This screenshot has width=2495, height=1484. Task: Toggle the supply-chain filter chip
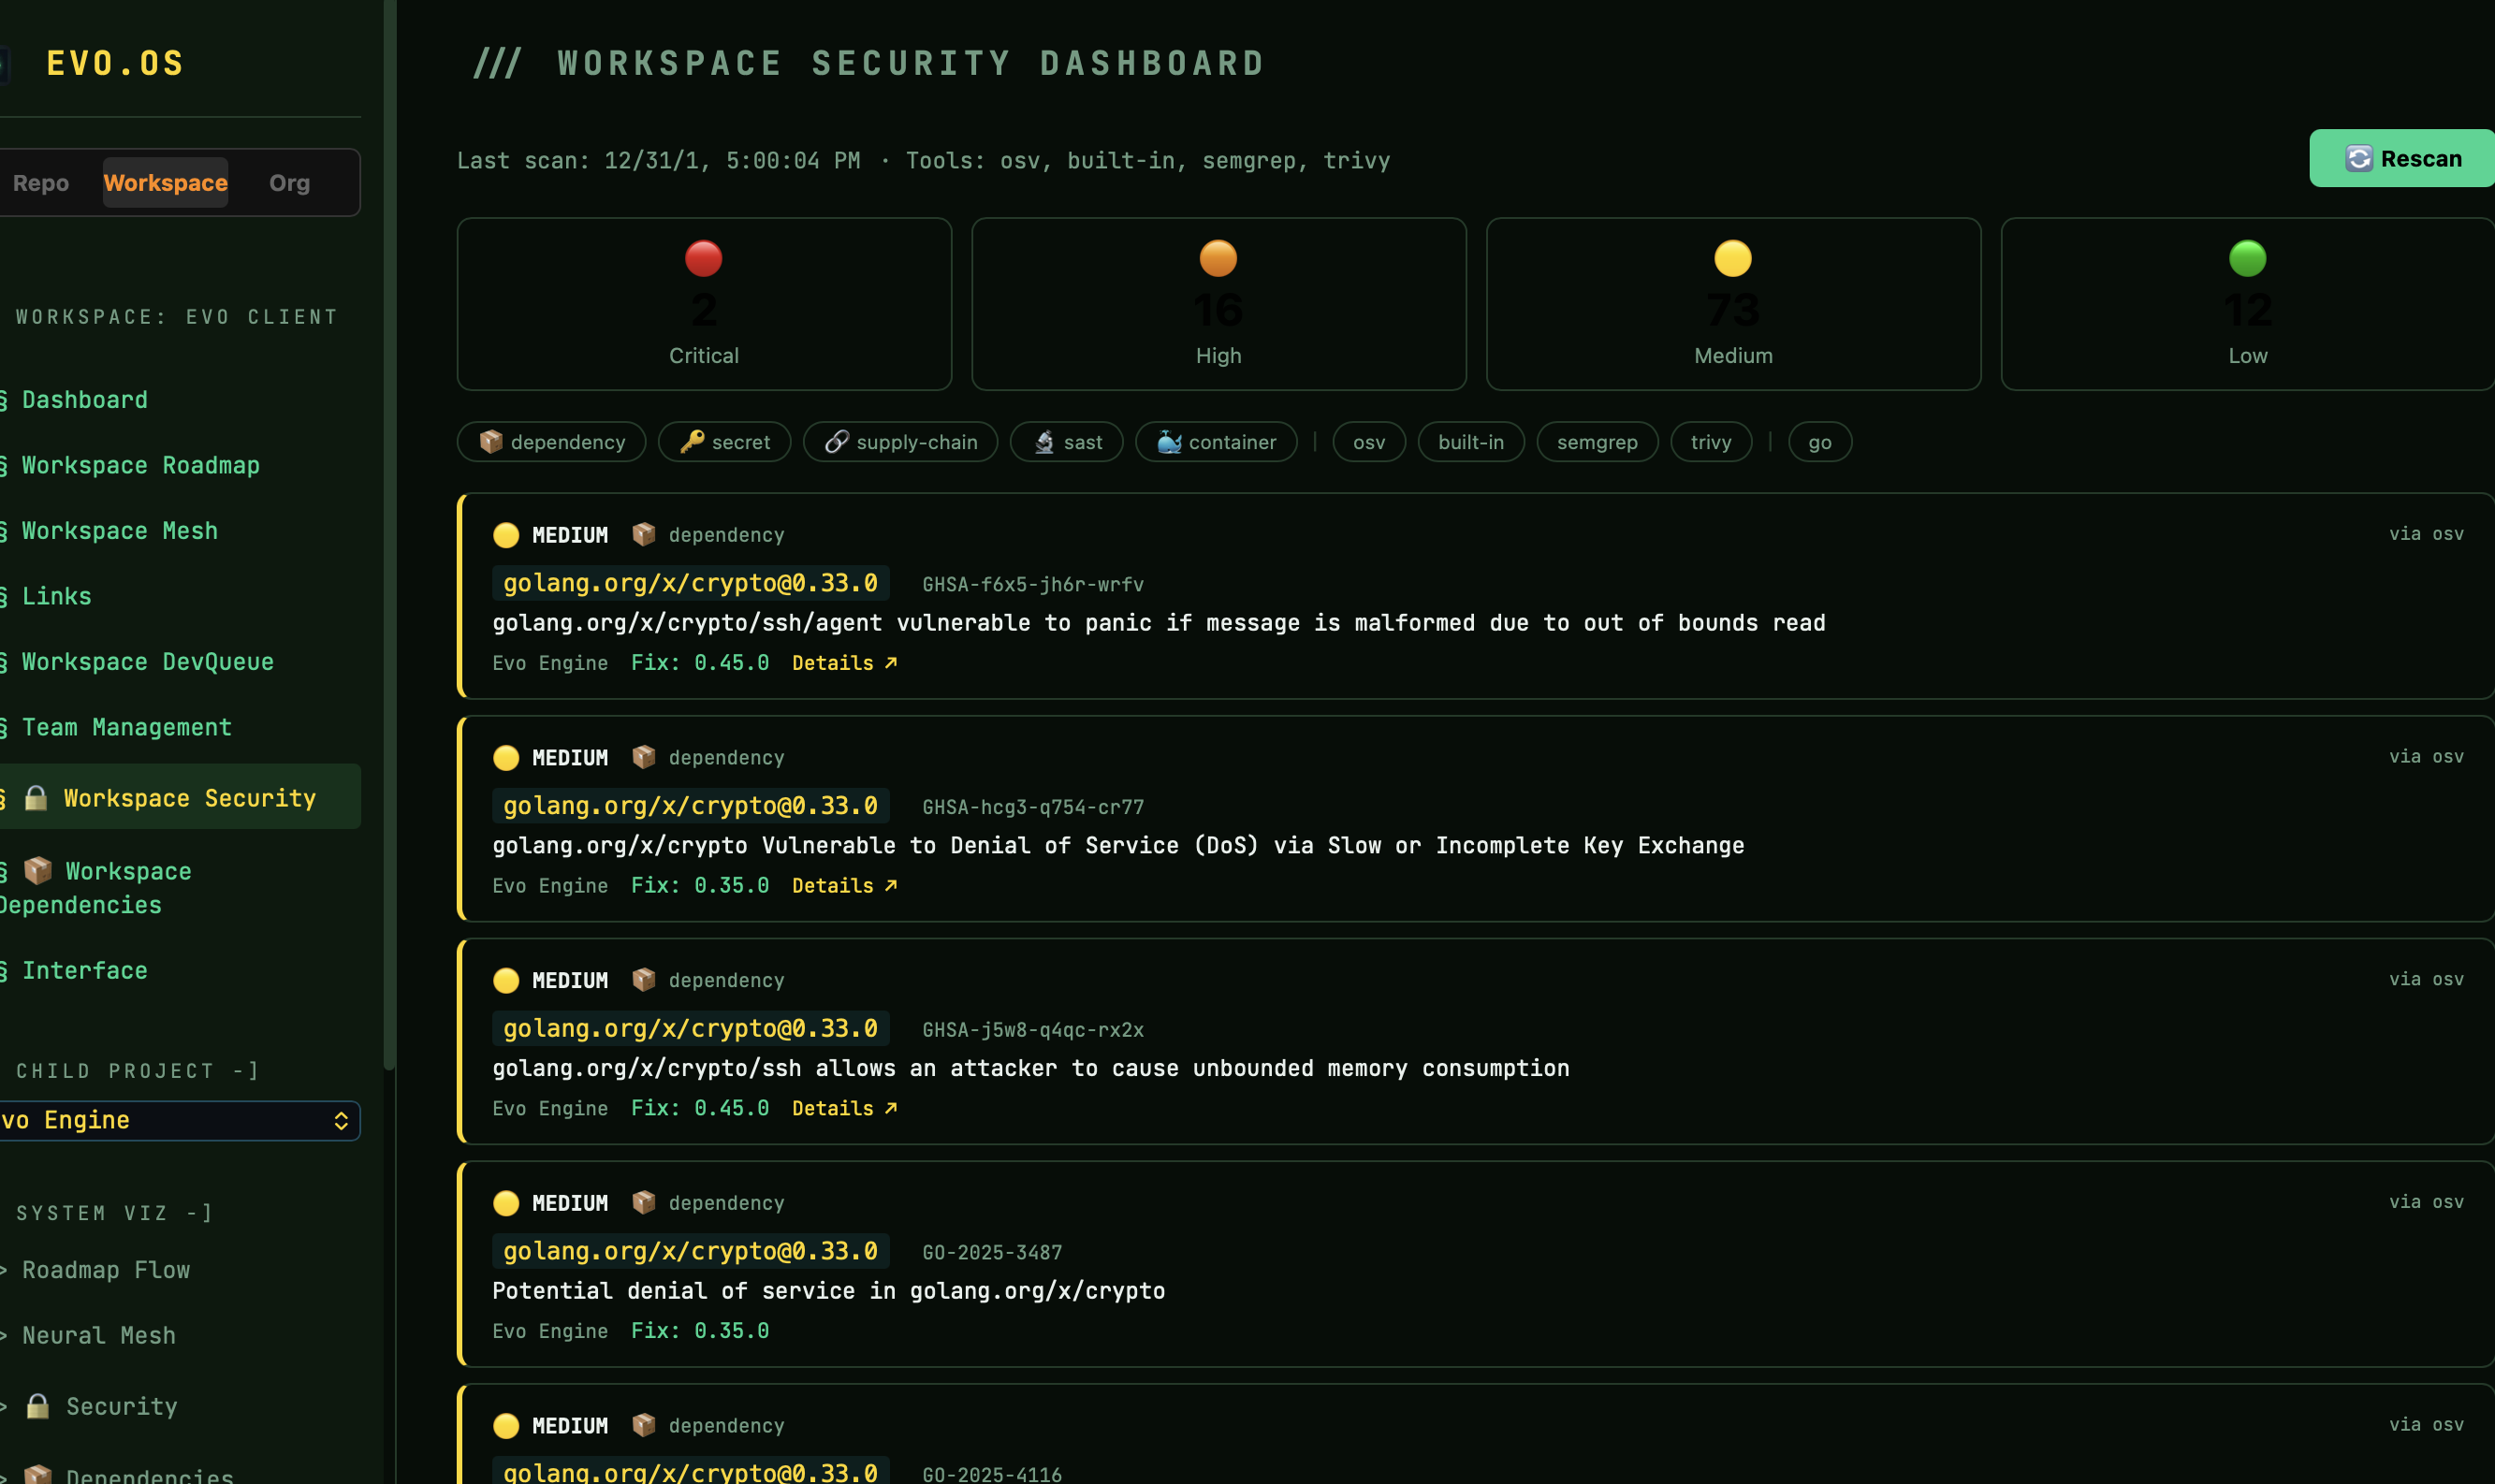(901, 442)
